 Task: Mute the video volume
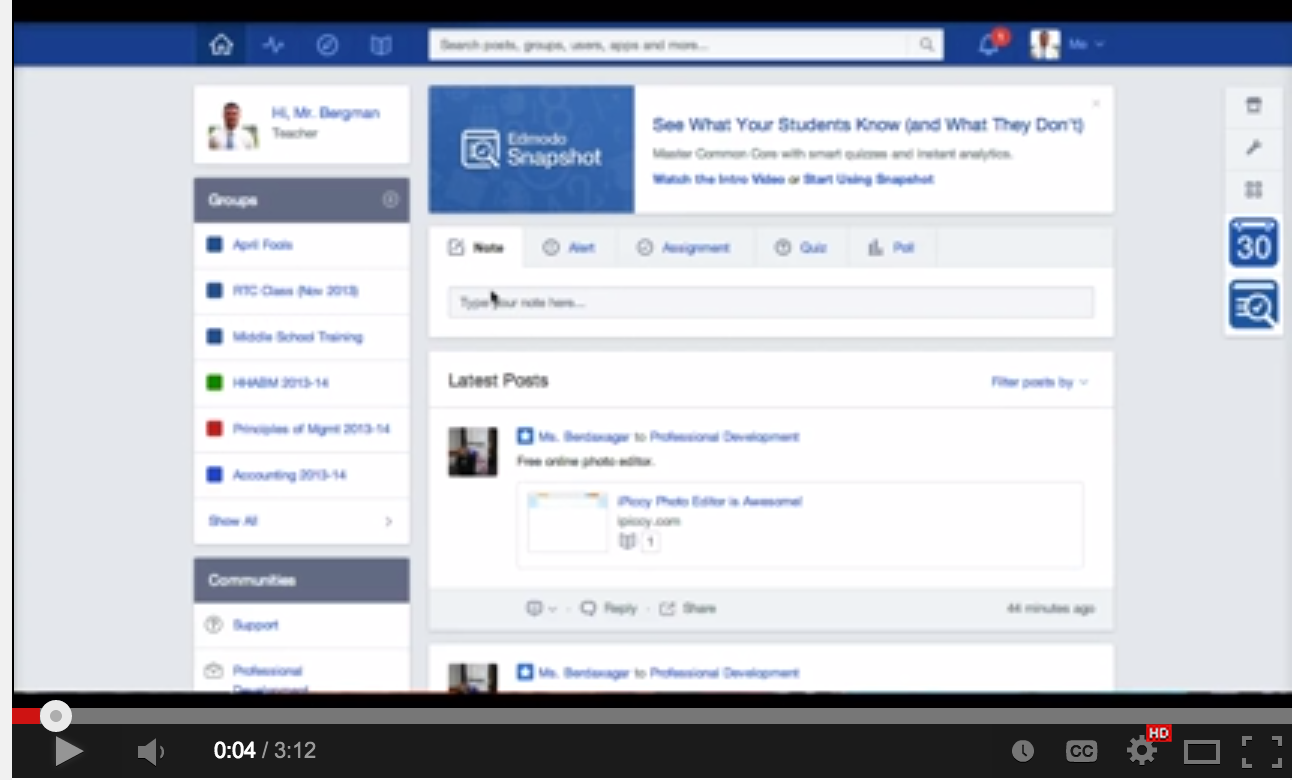(x=150, y=751)
